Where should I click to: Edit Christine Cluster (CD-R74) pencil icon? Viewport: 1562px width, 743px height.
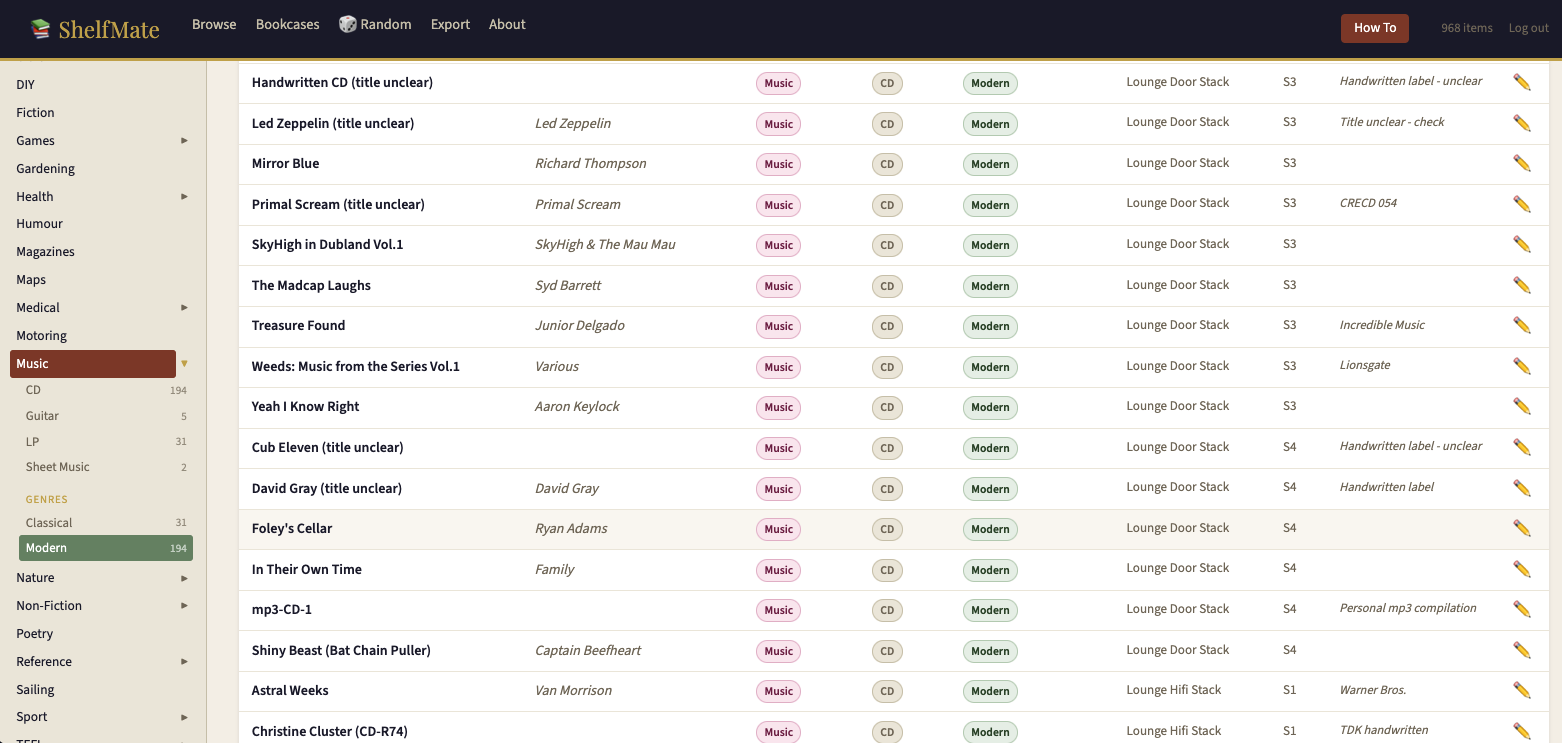click(x=1522, y=731)
